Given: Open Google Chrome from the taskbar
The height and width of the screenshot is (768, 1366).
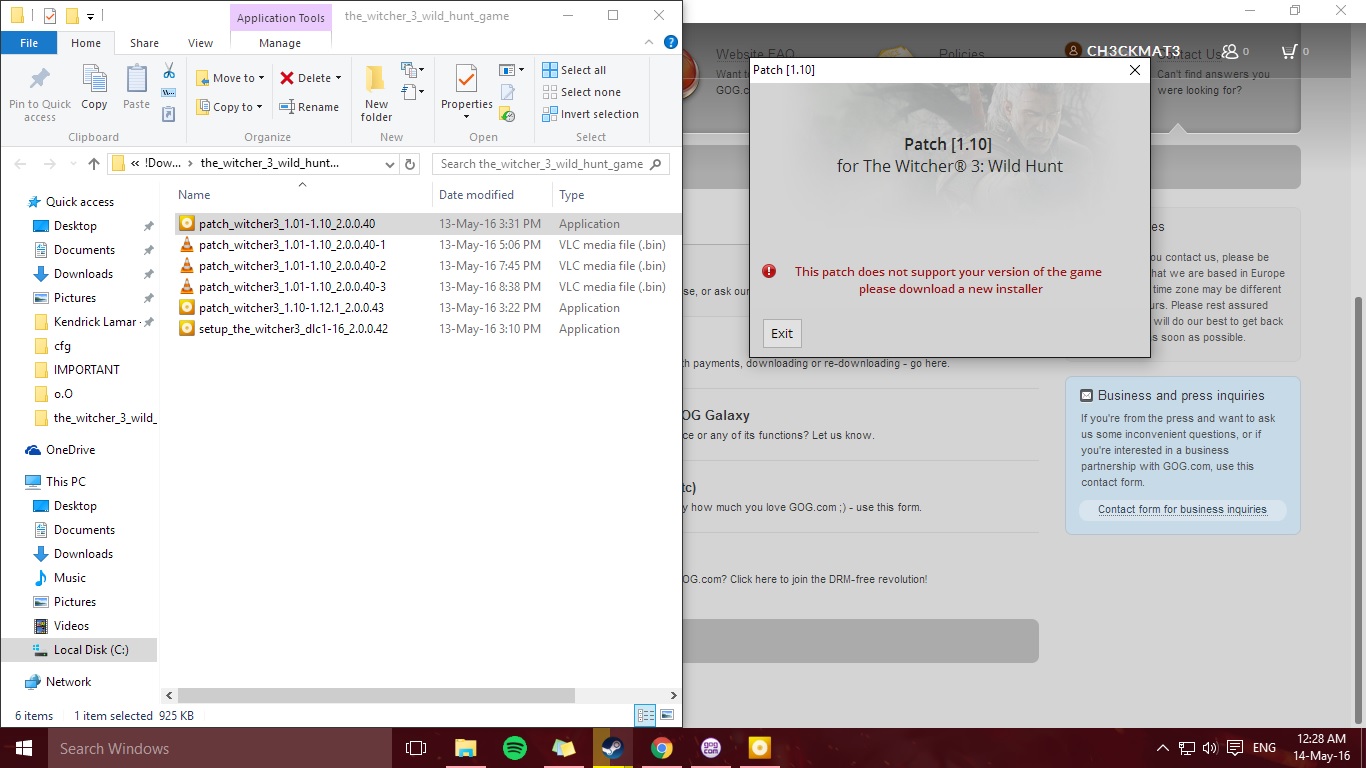Looking at the screenshot, I should [661, 748].
